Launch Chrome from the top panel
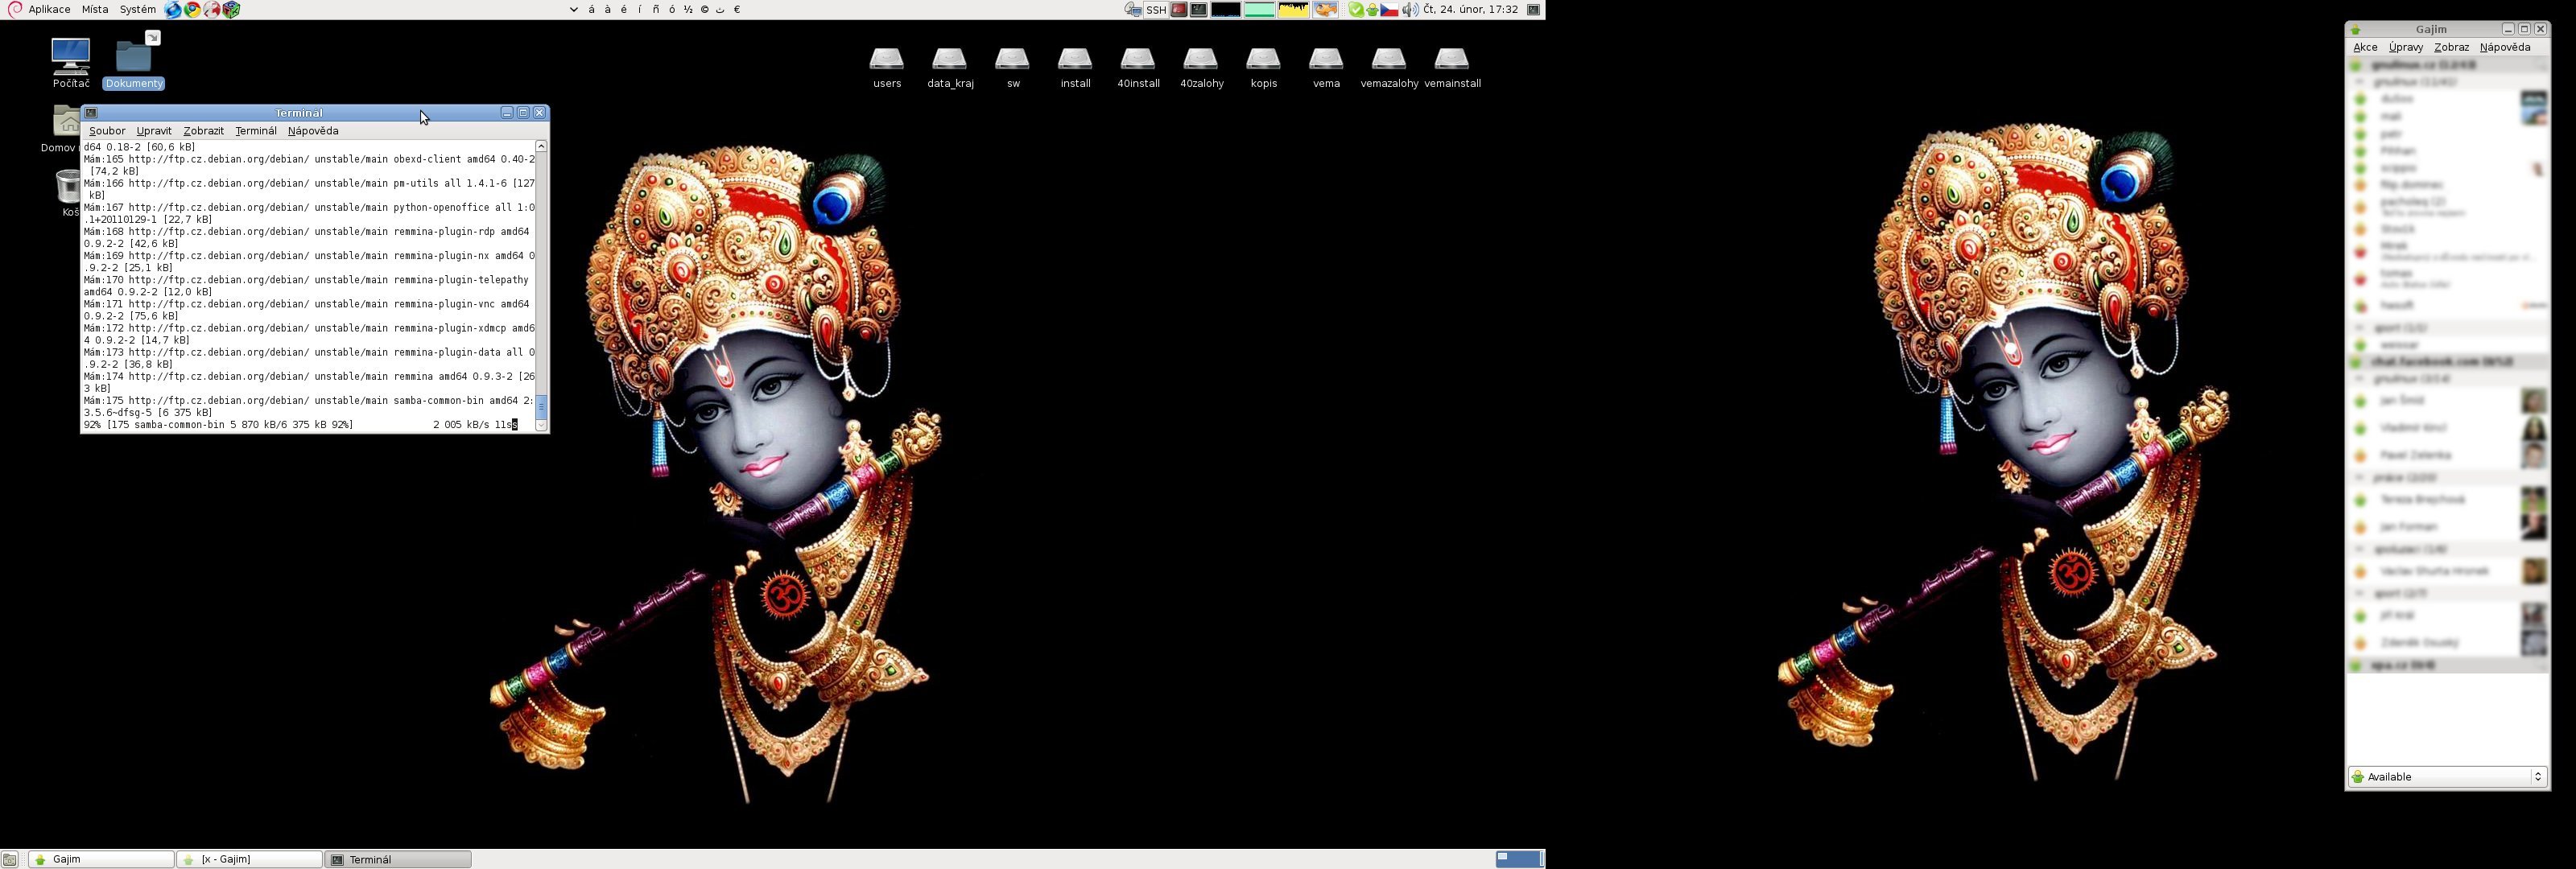The width and height of the screenshot is (2576, 869). 192,10
